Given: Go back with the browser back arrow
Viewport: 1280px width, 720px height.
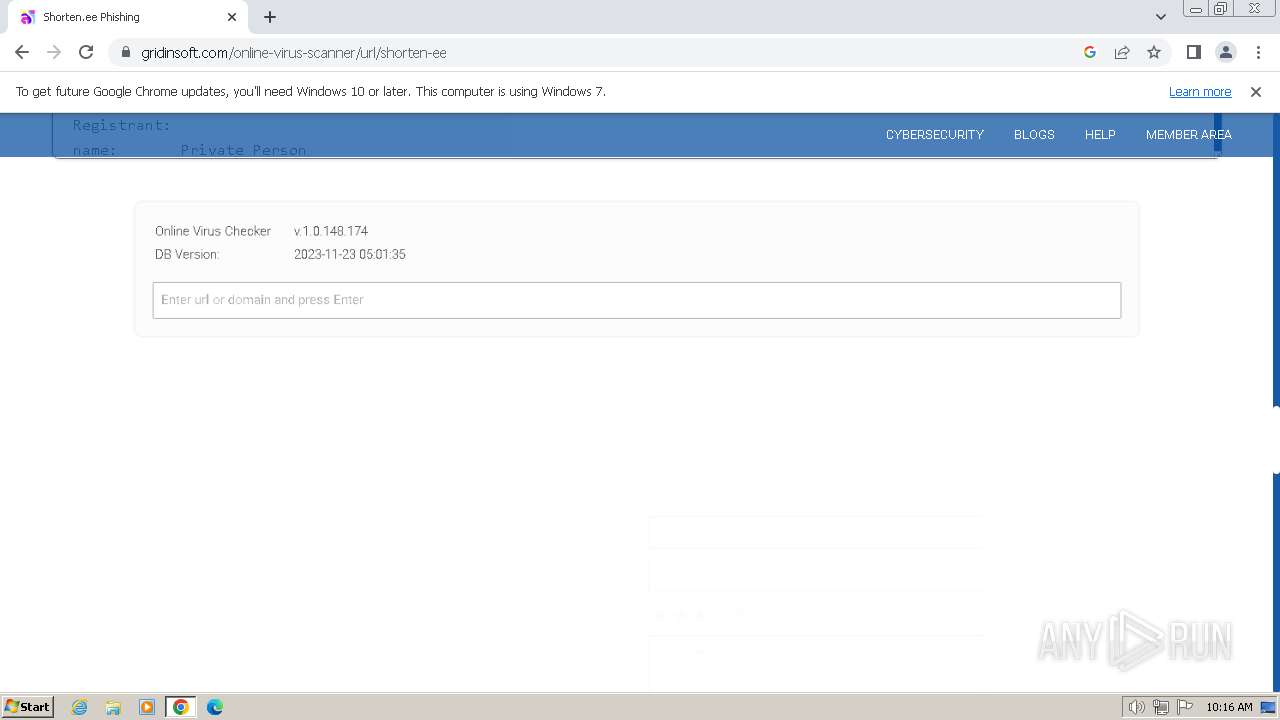Looking at the screenshot, I should tap(22, 52).
